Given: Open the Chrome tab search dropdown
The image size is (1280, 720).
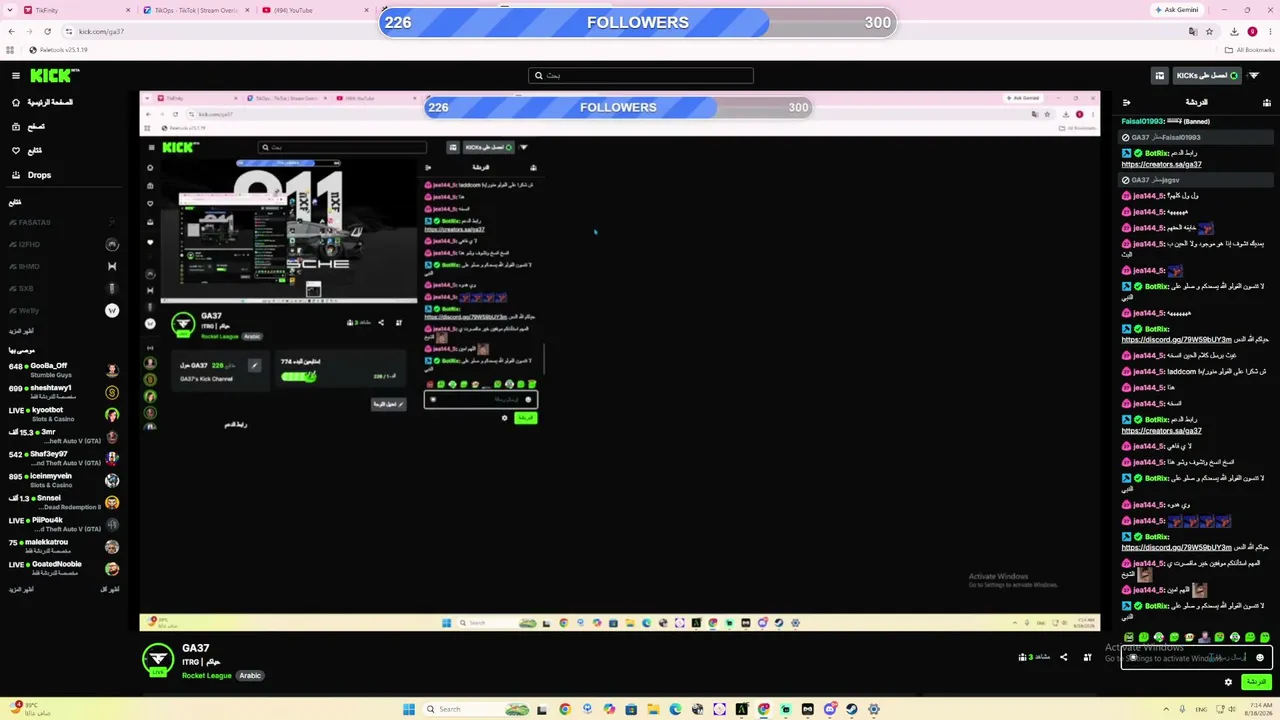Looking at the screenshot, I should click(x=9, y=10).
